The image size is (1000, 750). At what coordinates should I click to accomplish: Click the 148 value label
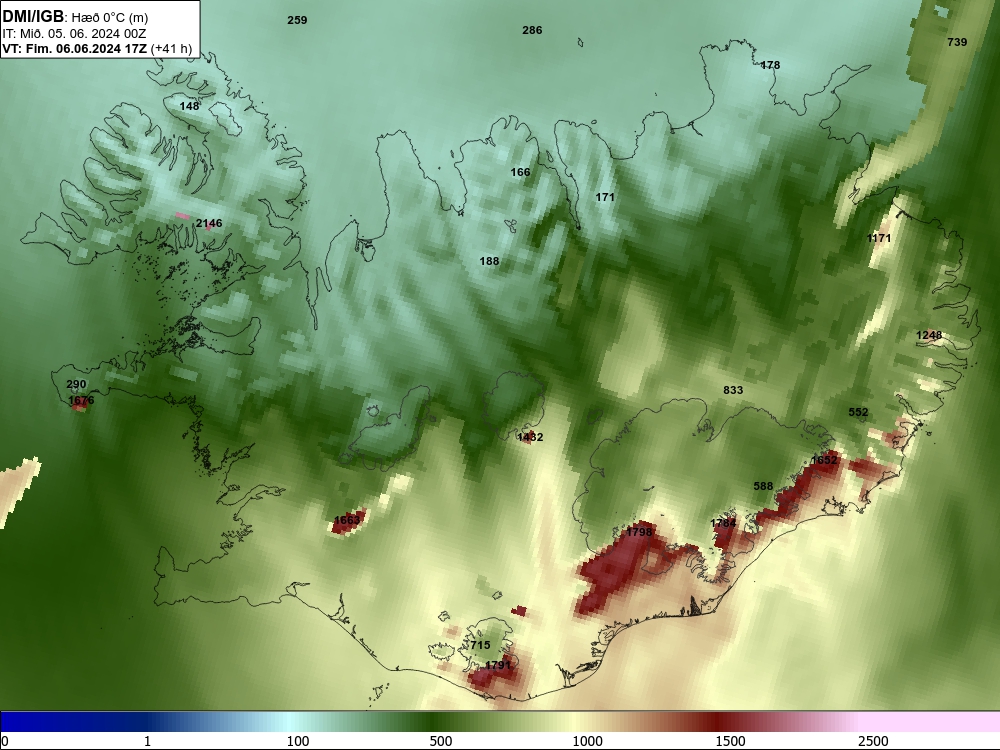point(189,106)
